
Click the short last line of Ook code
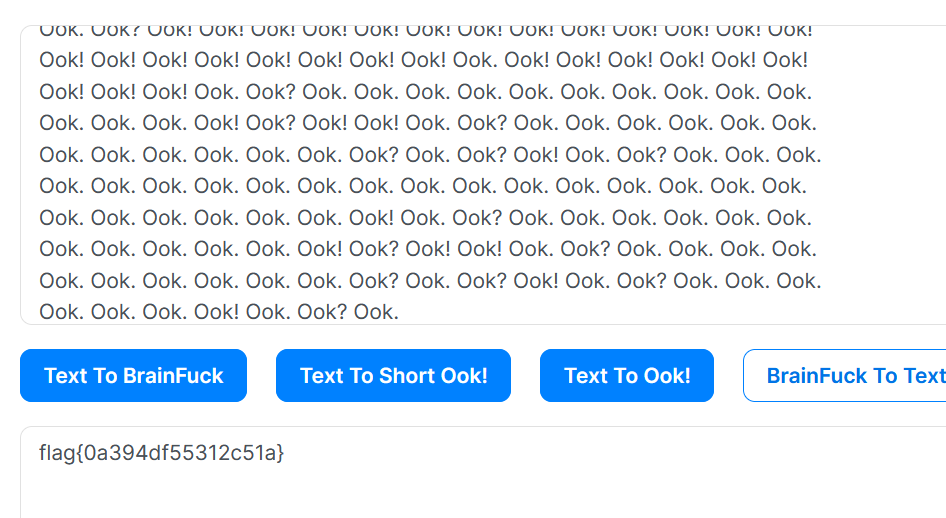coord(218,312)
